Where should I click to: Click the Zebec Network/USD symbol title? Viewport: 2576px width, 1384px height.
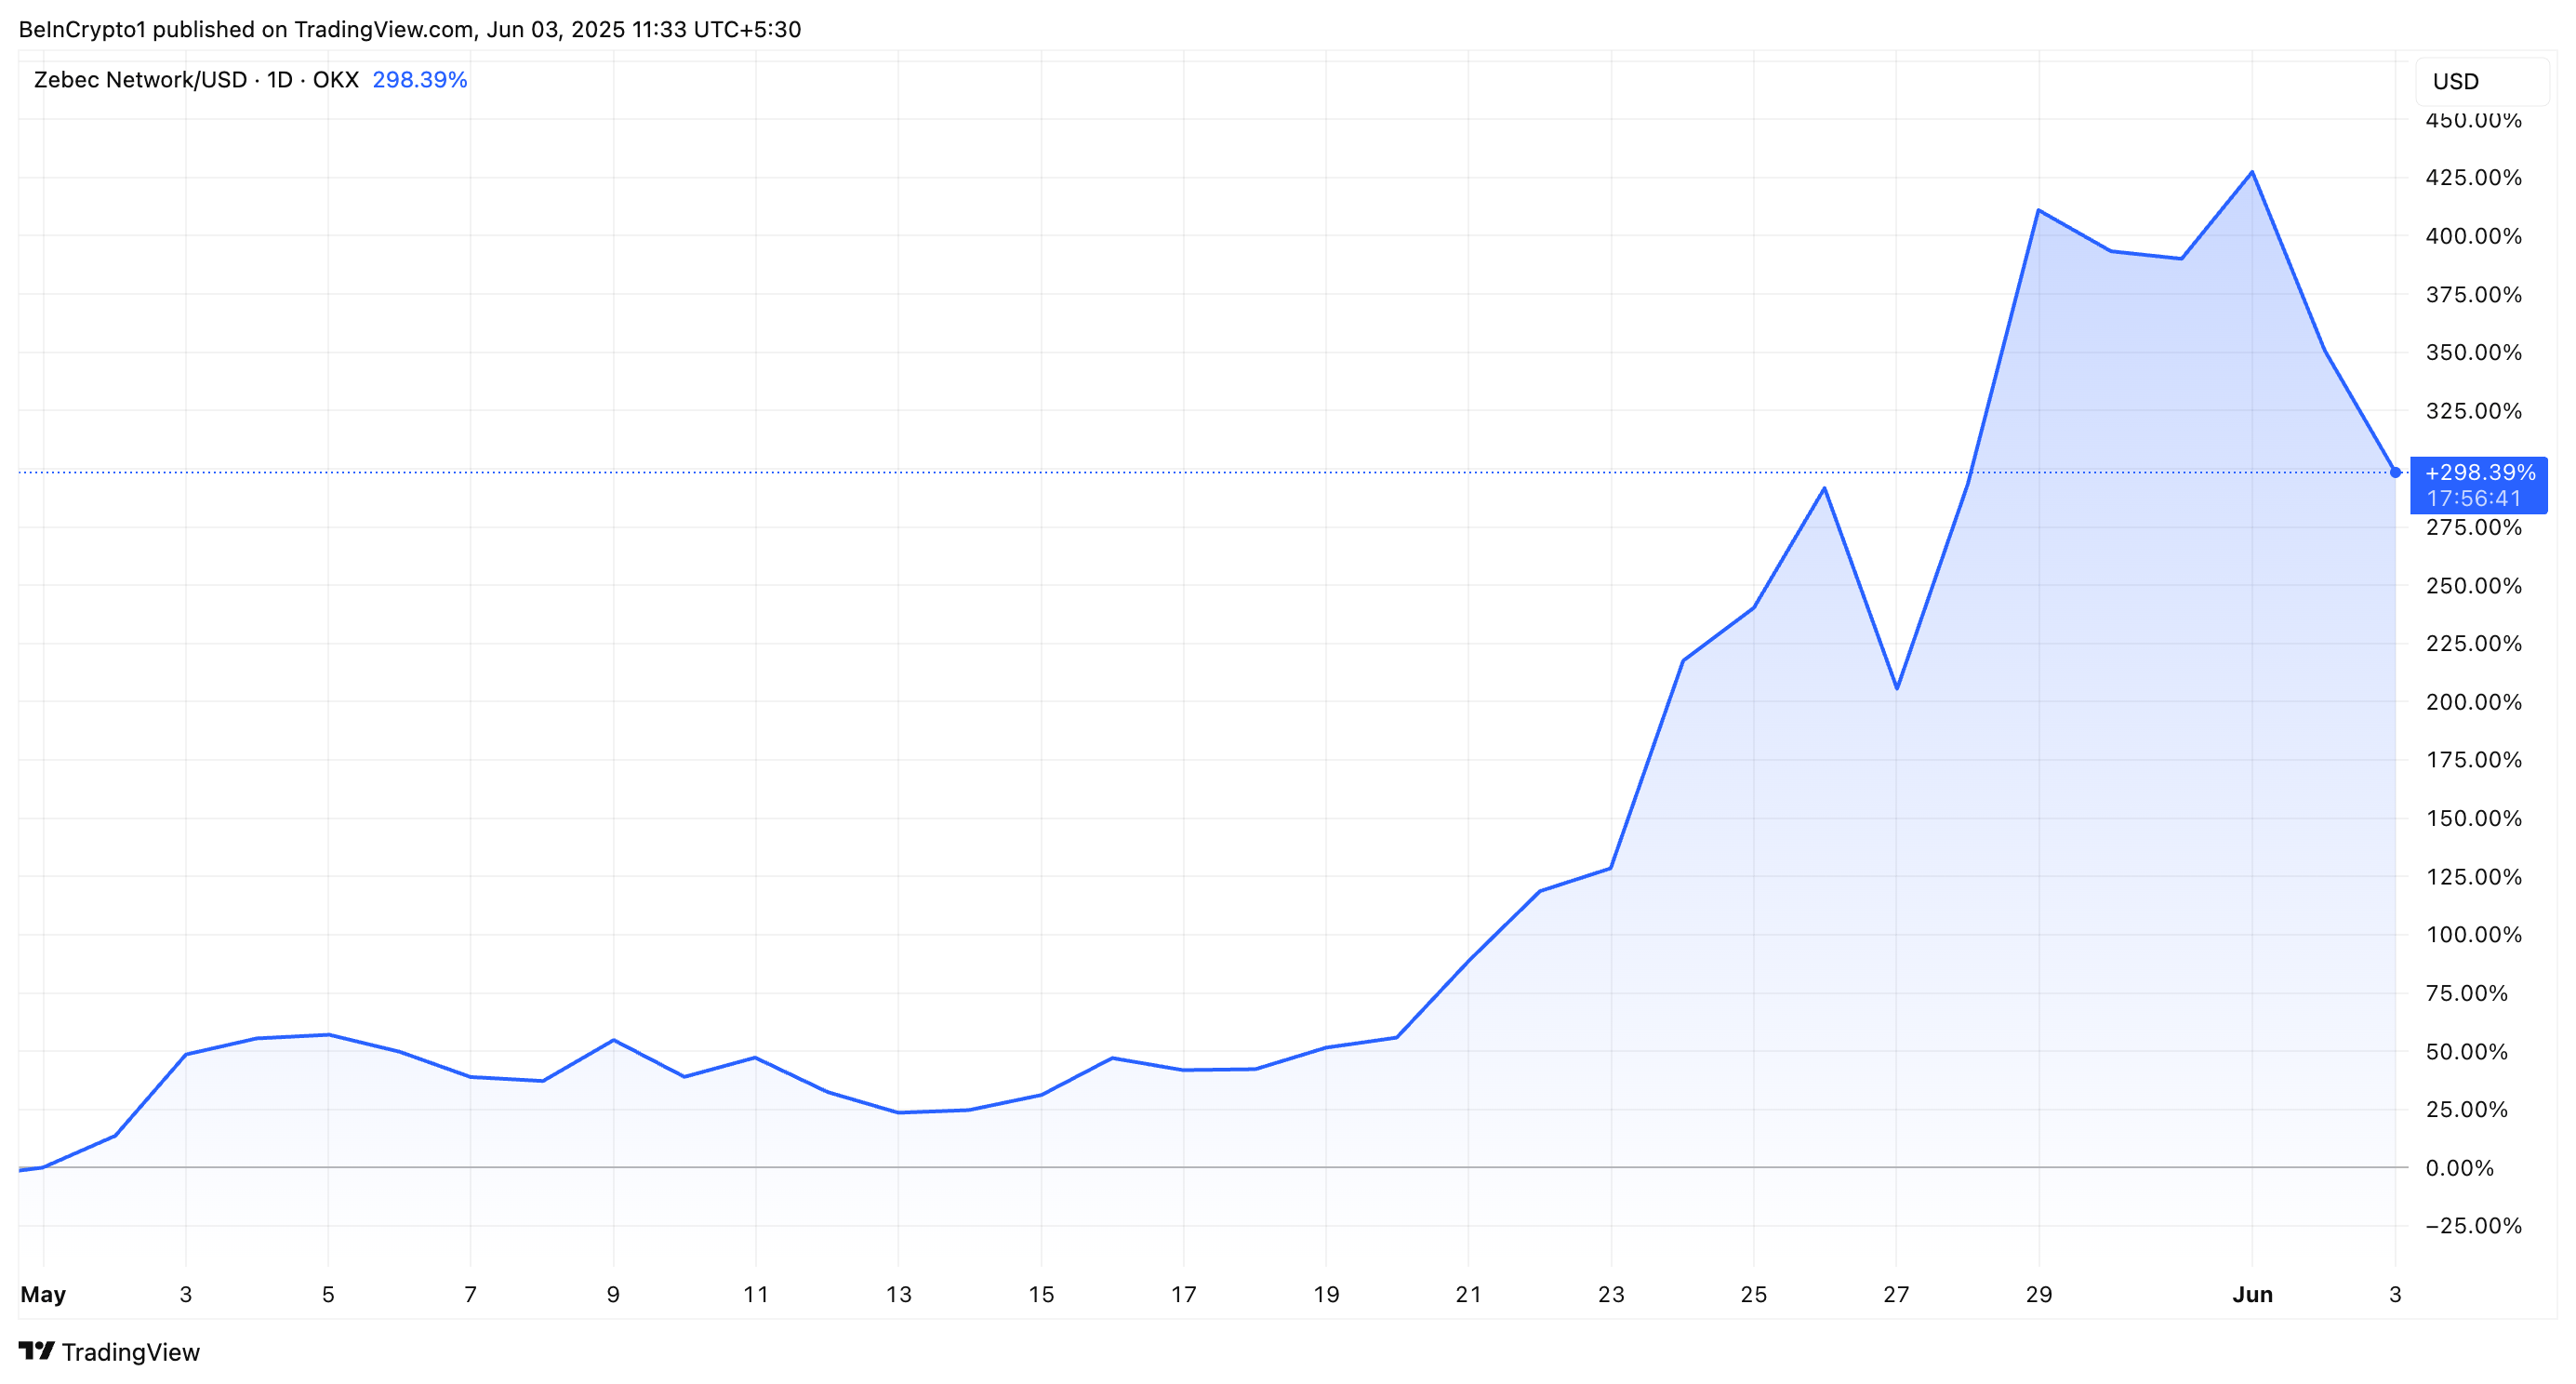[x=140, y=80]
